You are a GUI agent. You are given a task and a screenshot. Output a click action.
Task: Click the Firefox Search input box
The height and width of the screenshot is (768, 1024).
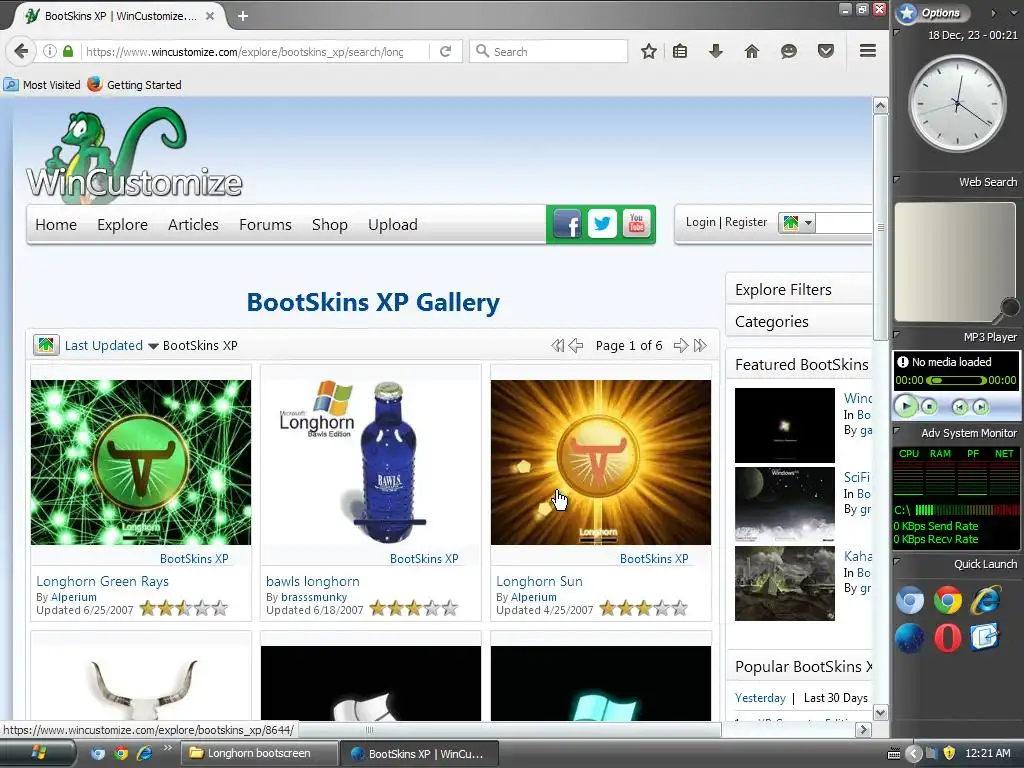click(549, 51)
